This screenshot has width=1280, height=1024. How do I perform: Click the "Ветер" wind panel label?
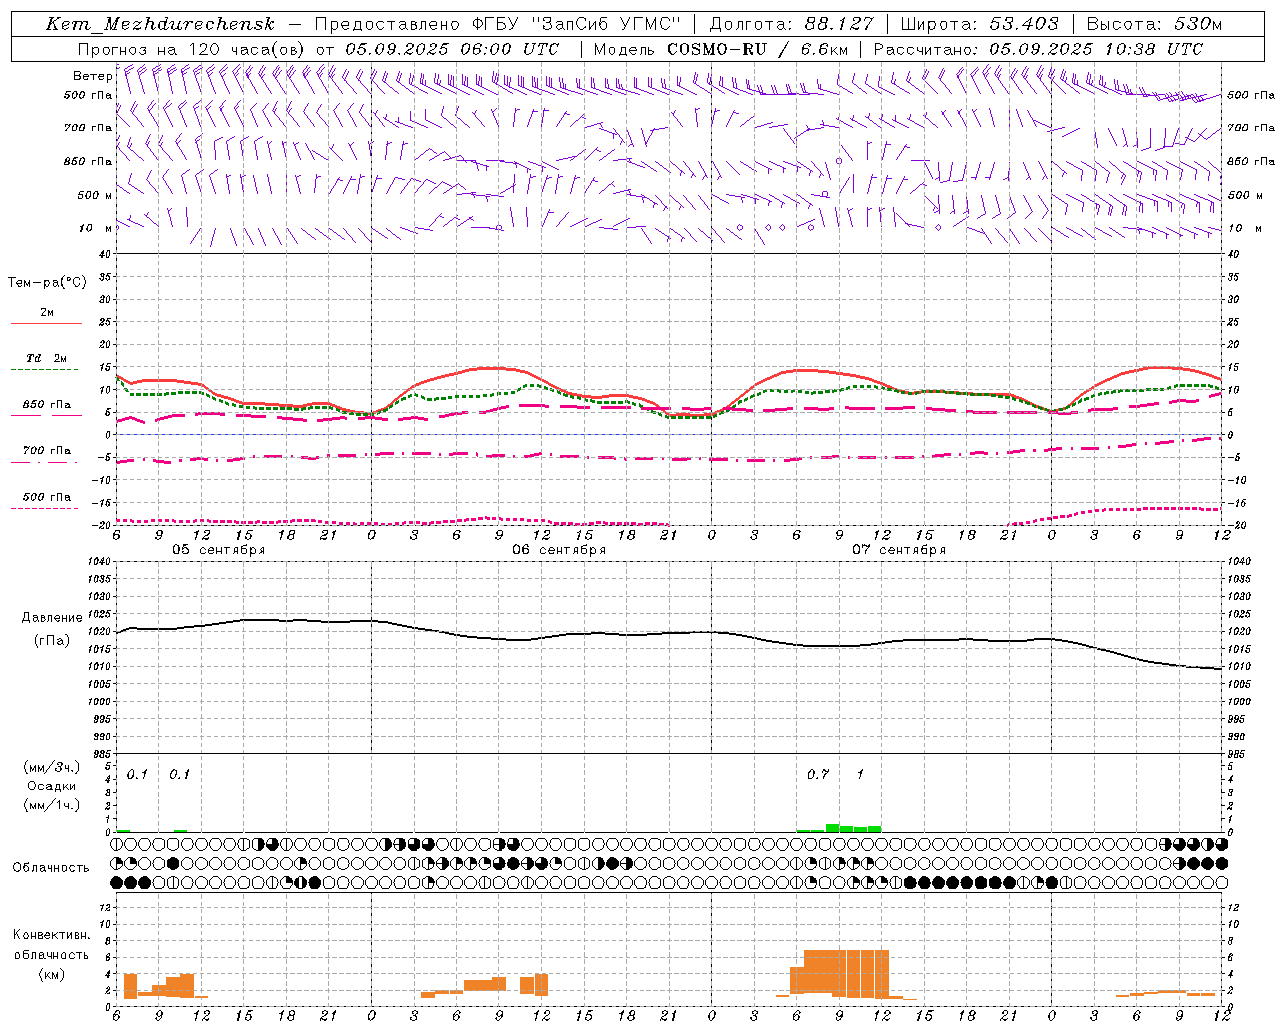92,76
